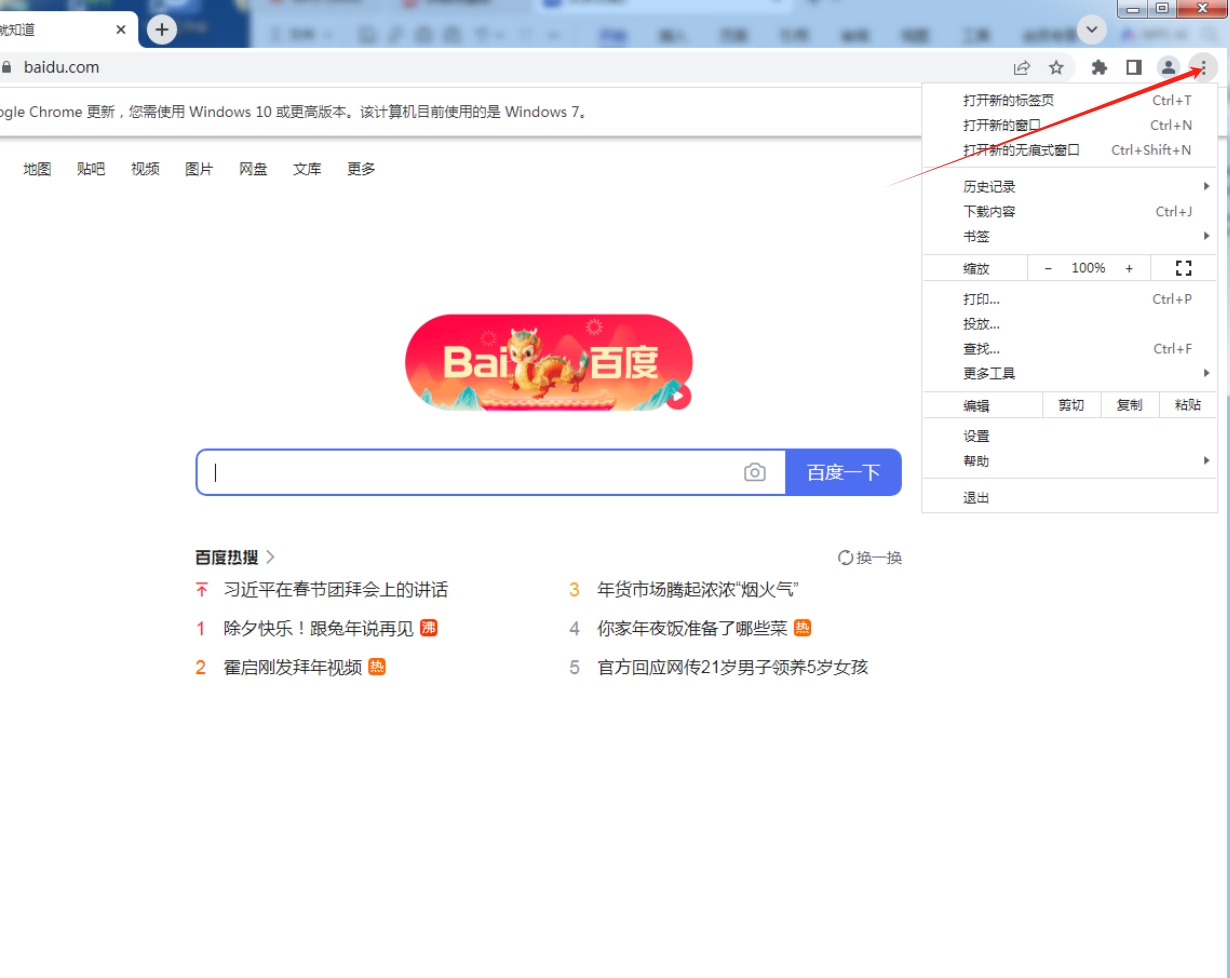1230x978 pixels.
Task: Refresh hot searches with 换一换
Action: point(869,557)
